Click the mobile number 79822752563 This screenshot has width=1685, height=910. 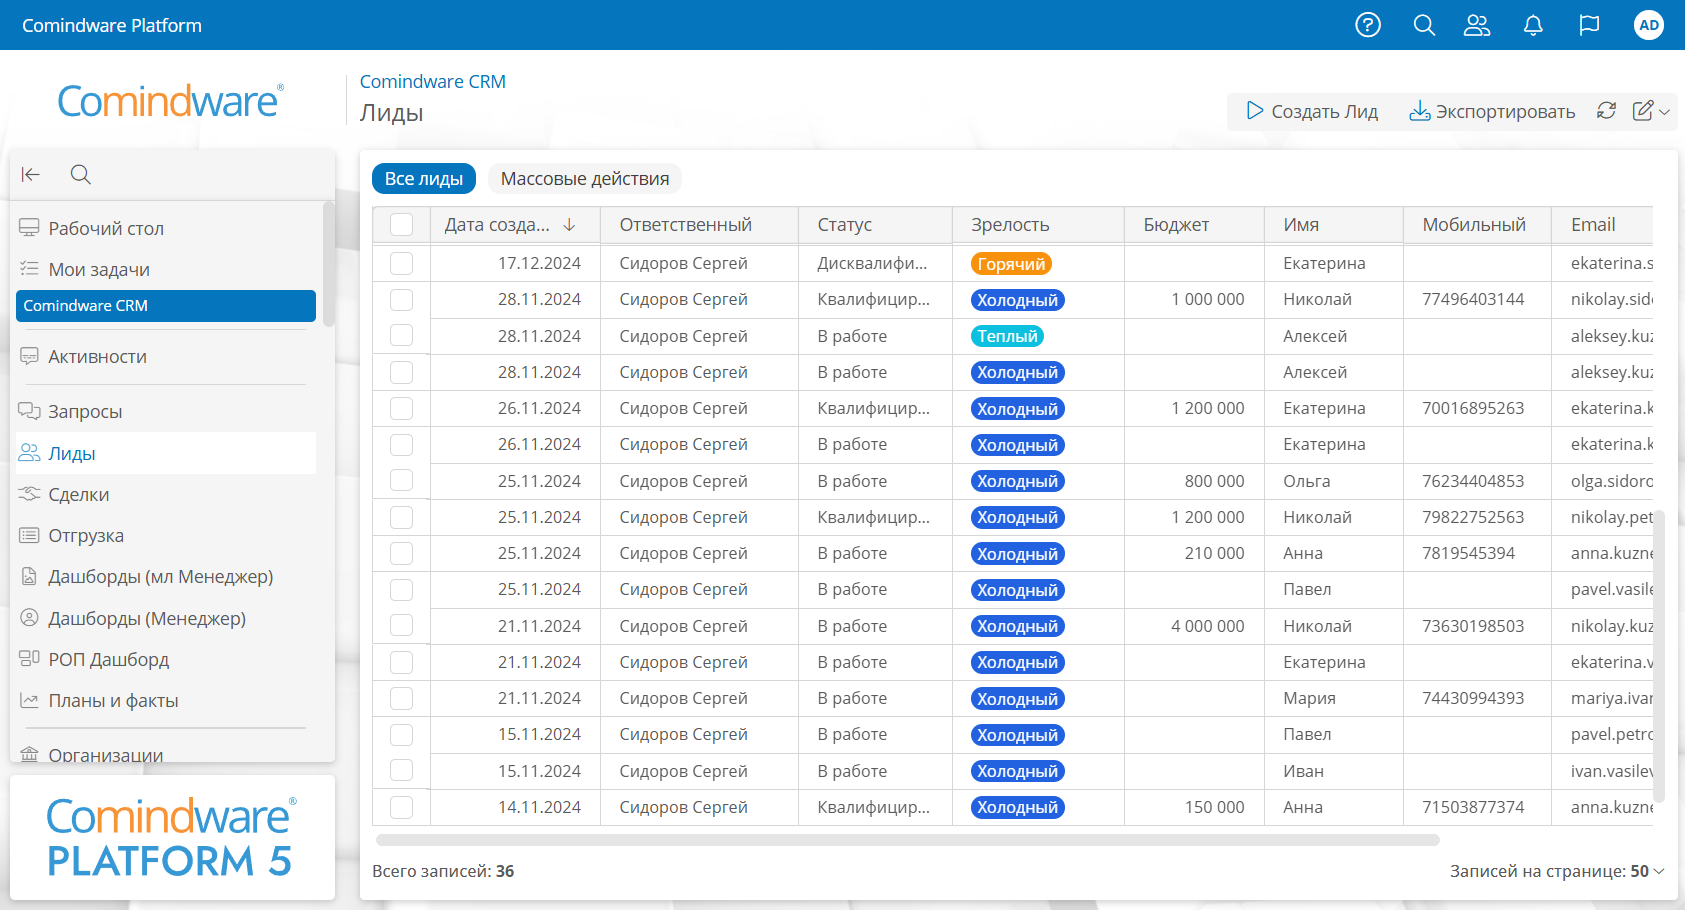pos(1473,517)
